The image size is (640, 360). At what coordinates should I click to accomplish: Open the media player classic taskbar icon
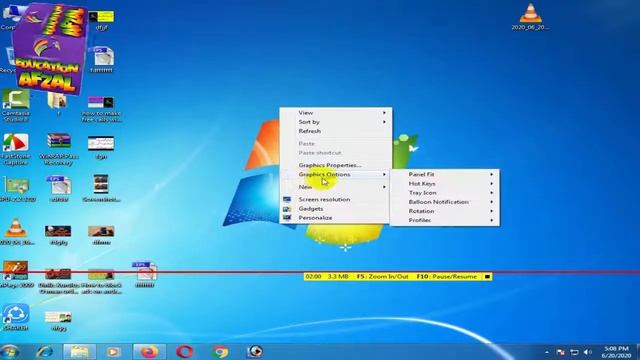[x=255, y=352]
